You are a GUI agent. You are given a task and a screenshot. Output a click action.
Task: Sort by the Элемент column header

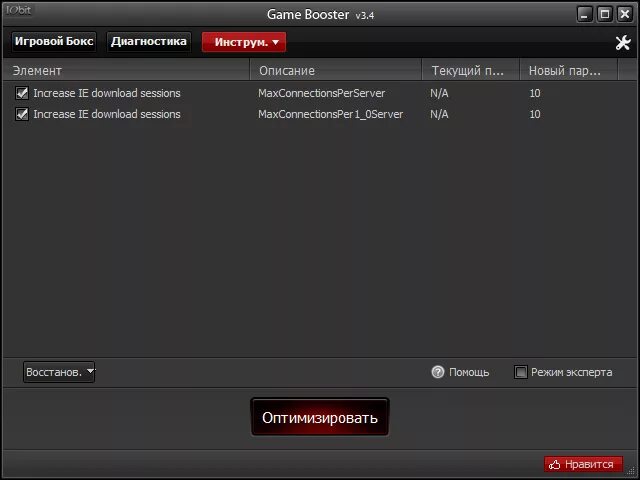click(126, 71)
